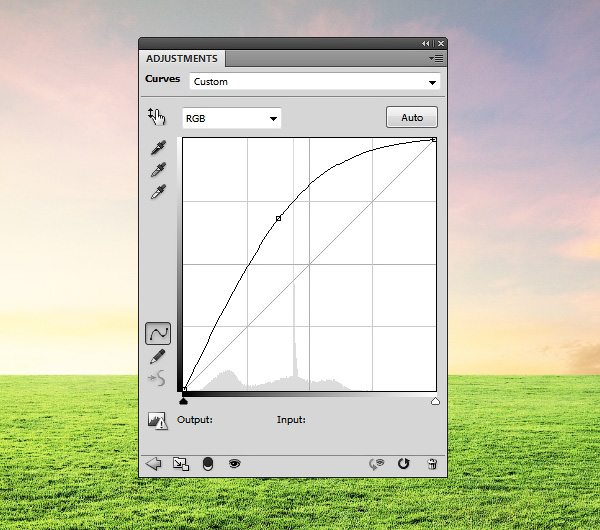Switch panel to expanded view icon
Screen dimensions: 600x530
tap(180, 464)
